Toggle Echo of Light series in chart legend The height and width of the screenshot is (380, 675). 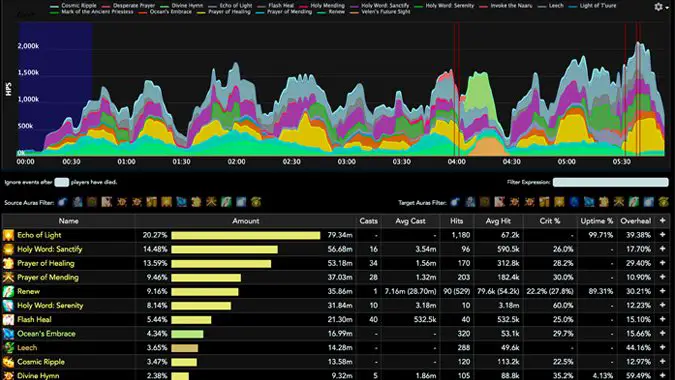coord(230,6)
